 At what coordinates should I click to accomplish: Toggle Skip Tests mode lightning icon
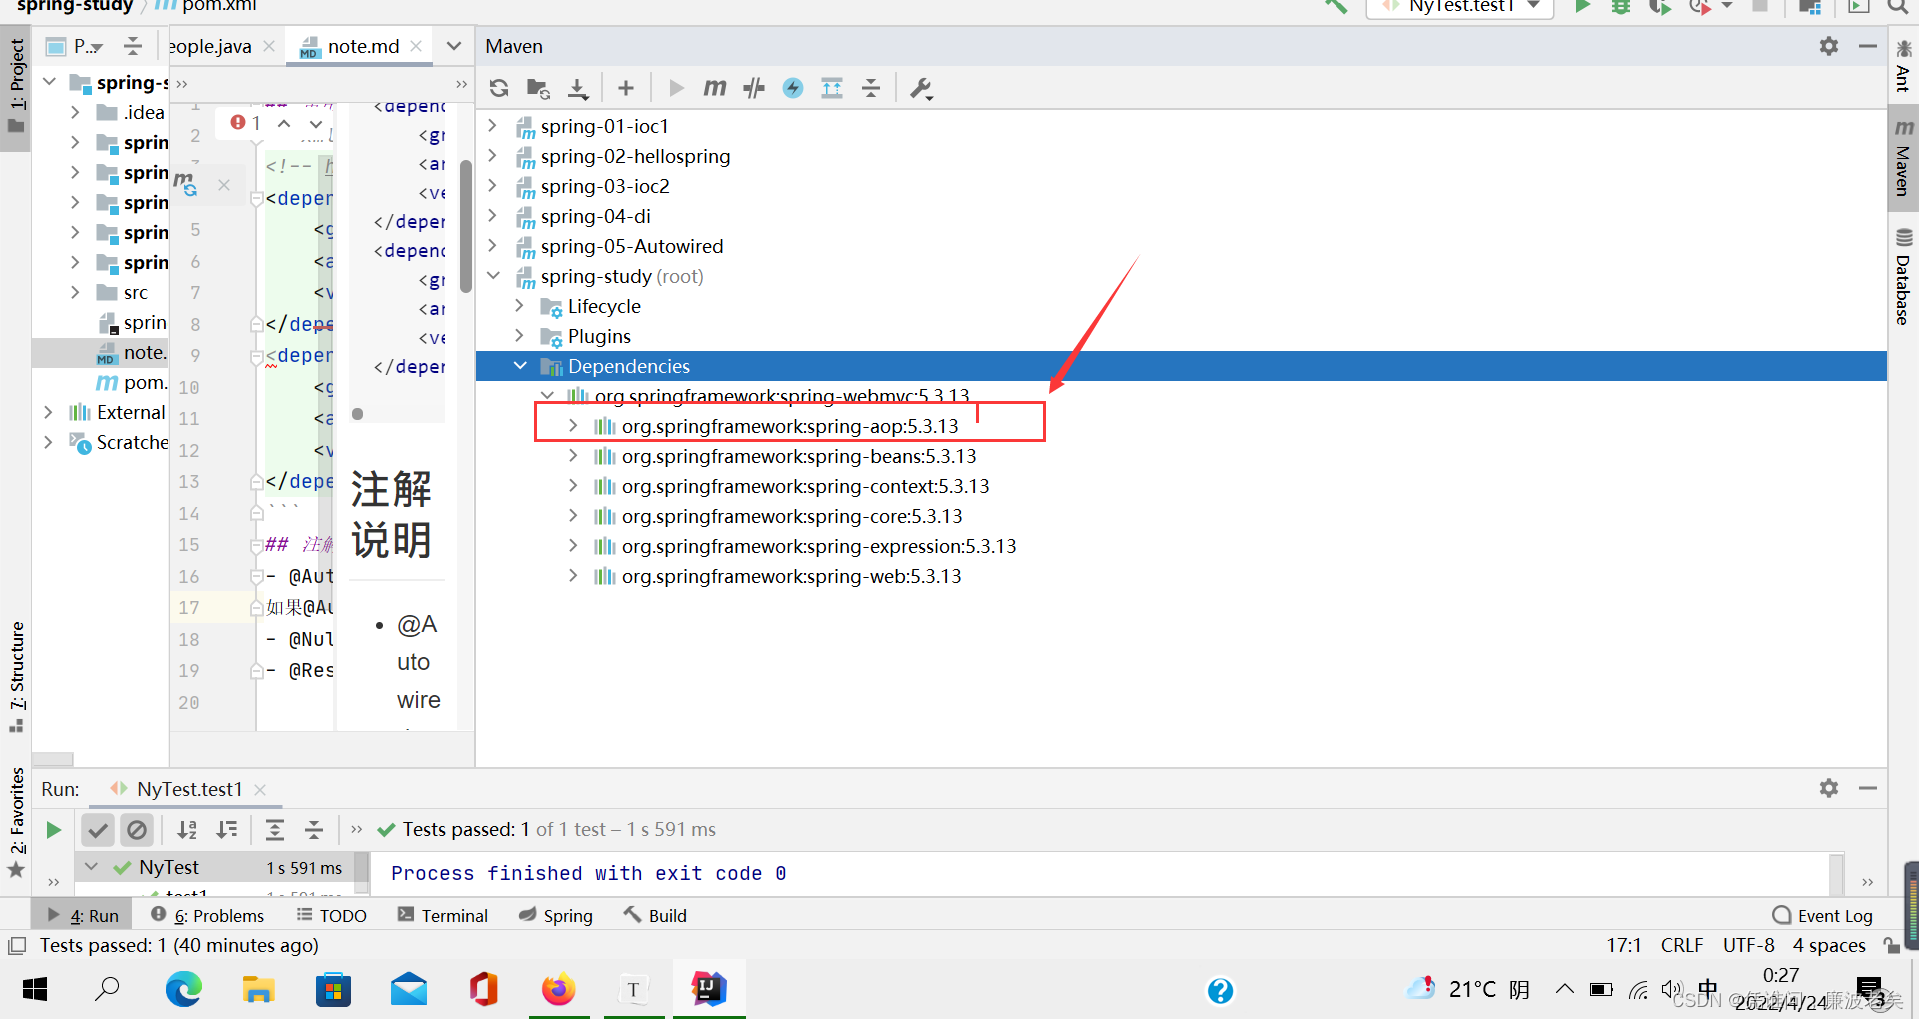click(x=793, y=88)
